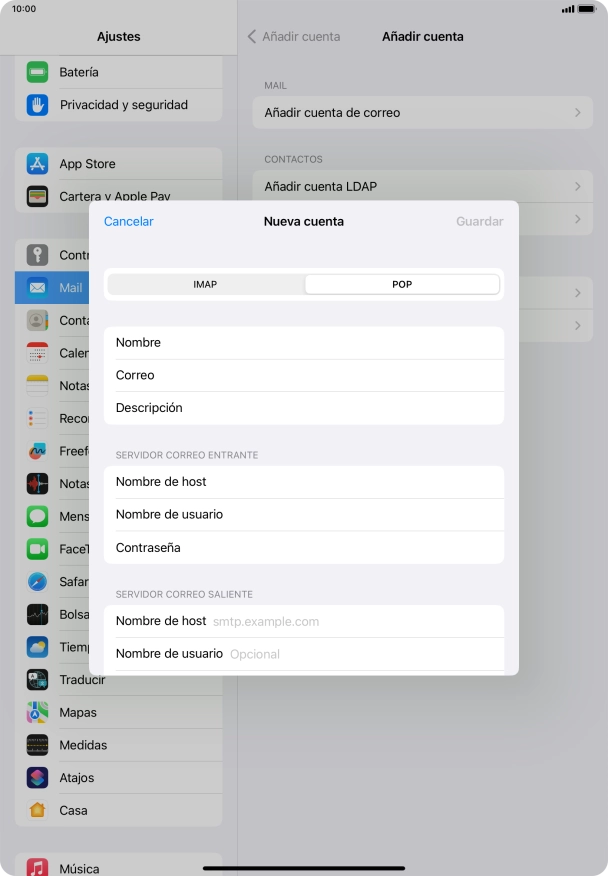Screen dimensions: 608x876
Task: Tap the Casa home icon
Action: [x=38, y=810]
